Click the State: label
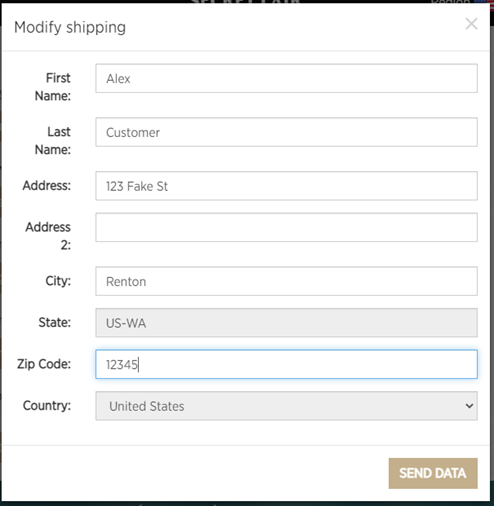This screenshot has height=506, width=494. tap(55, 323)
